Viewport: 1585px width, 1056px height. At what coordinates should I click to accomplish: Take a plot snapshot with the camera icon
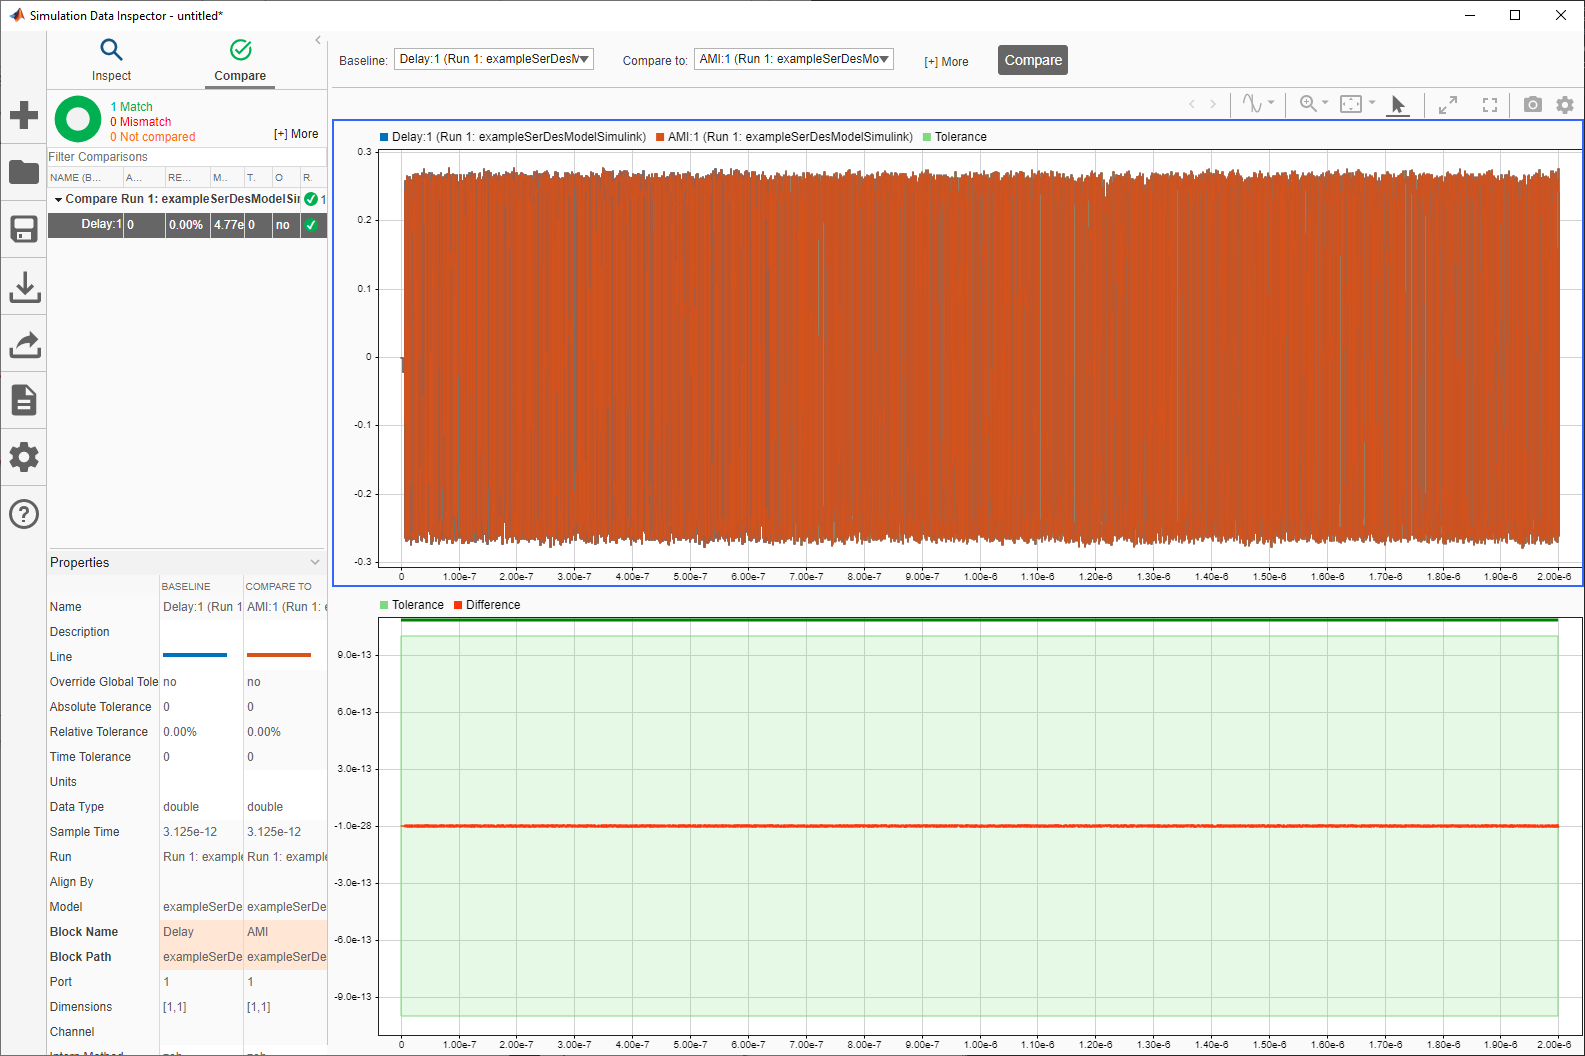[1532, 104]
